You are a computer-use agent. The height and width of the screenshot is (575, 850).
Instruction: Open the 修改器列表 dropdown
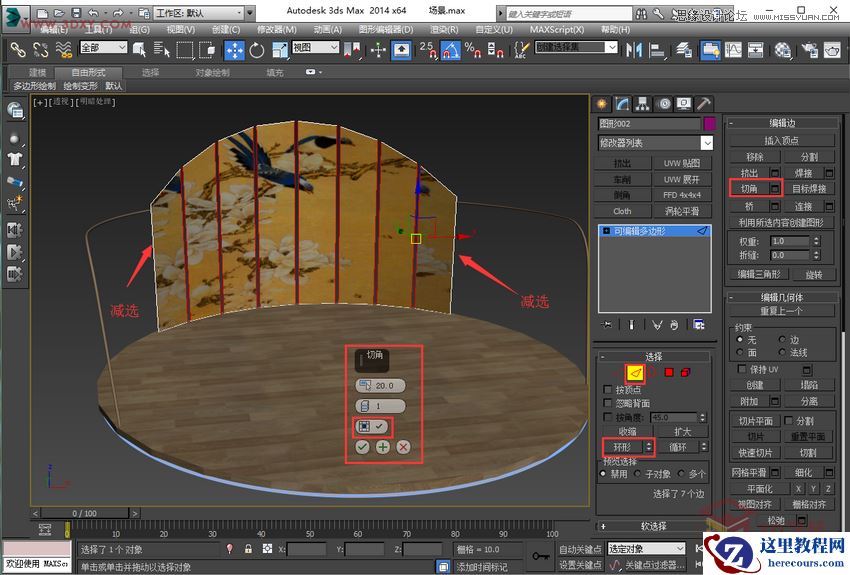point(655,143)
